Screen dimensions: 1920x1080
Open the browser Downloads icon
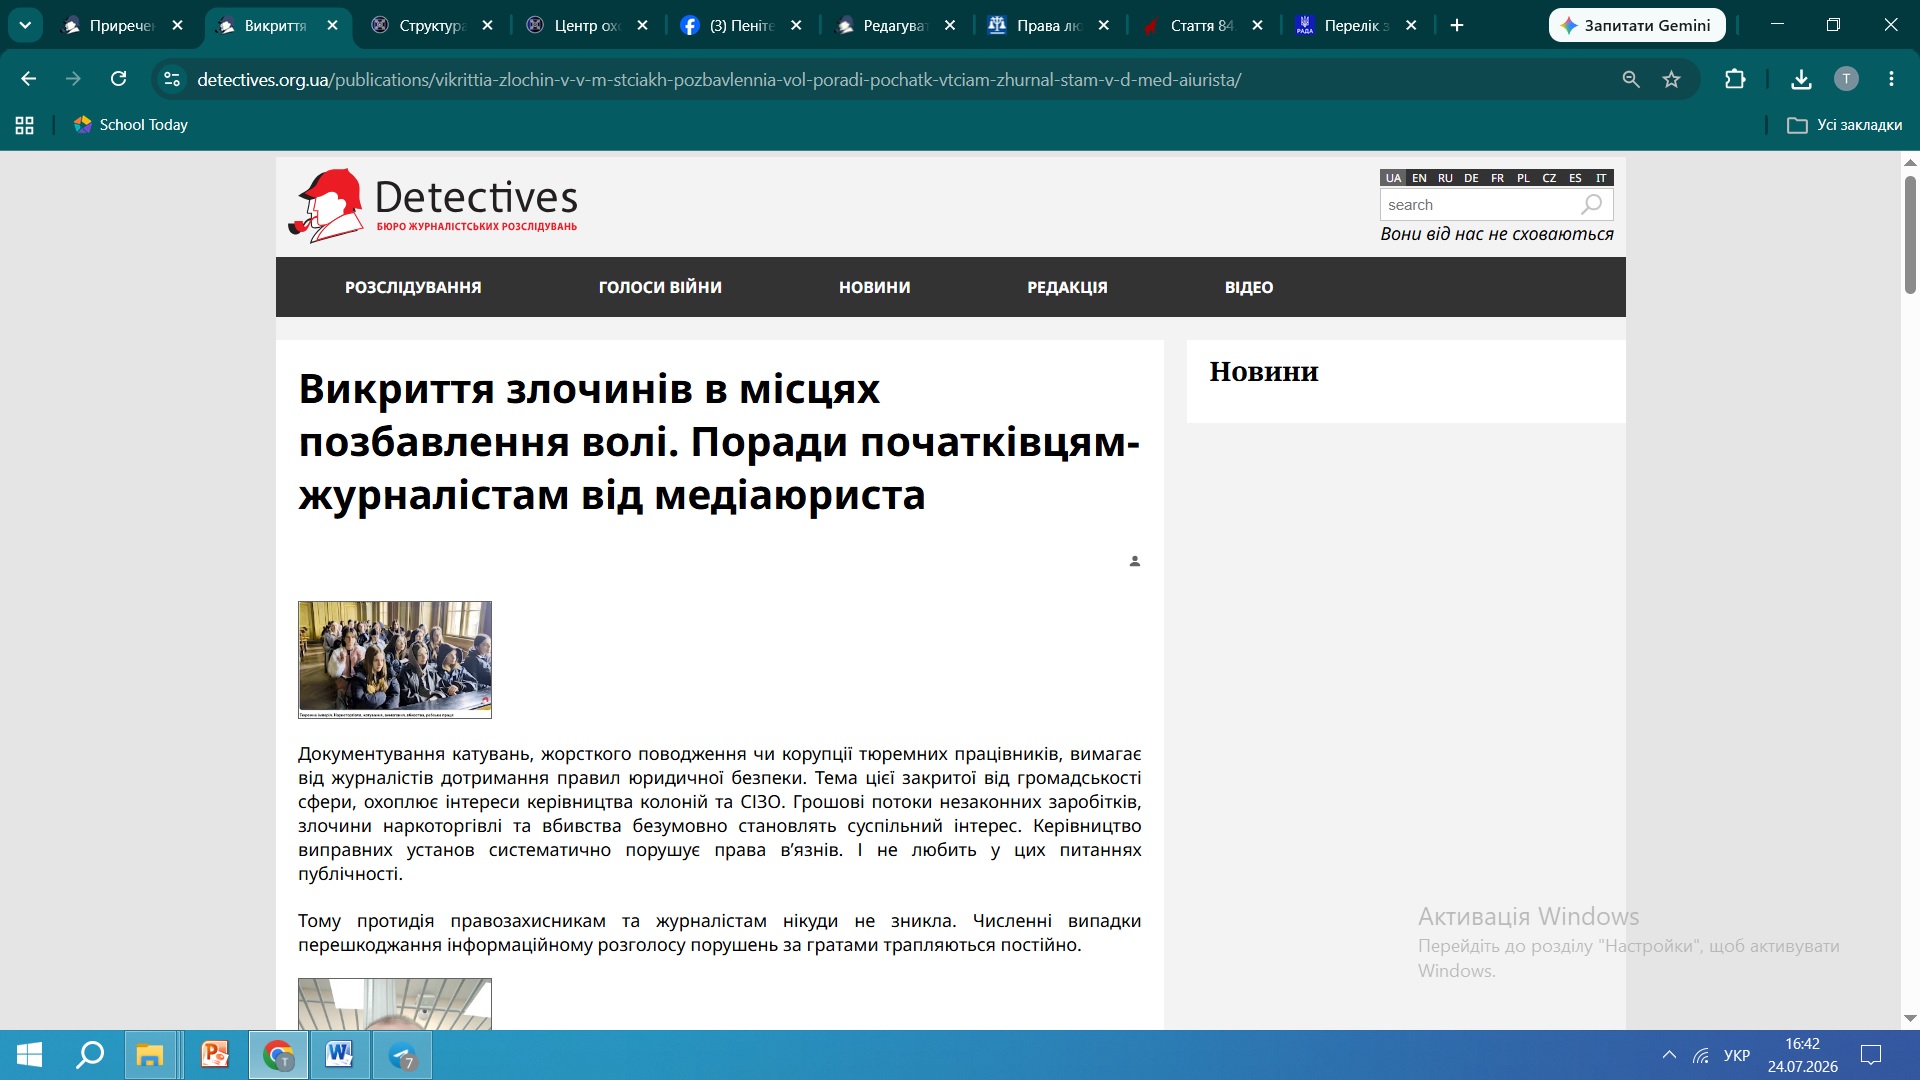pyautogui.click(x=1801, y=79)
